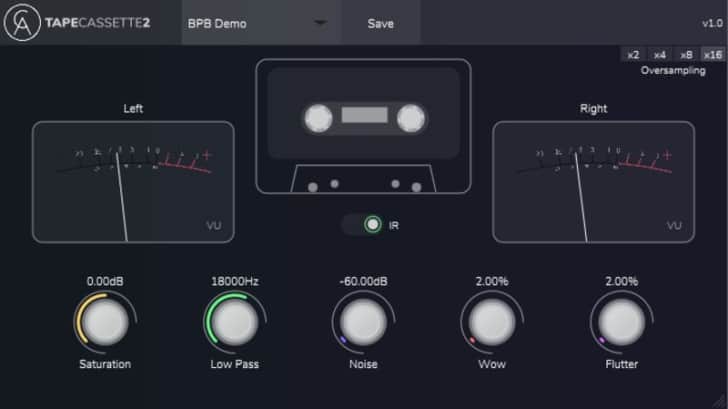Click the Oversampling label
The height and width of the screenshot is (409, 728).
pos(673,71)
